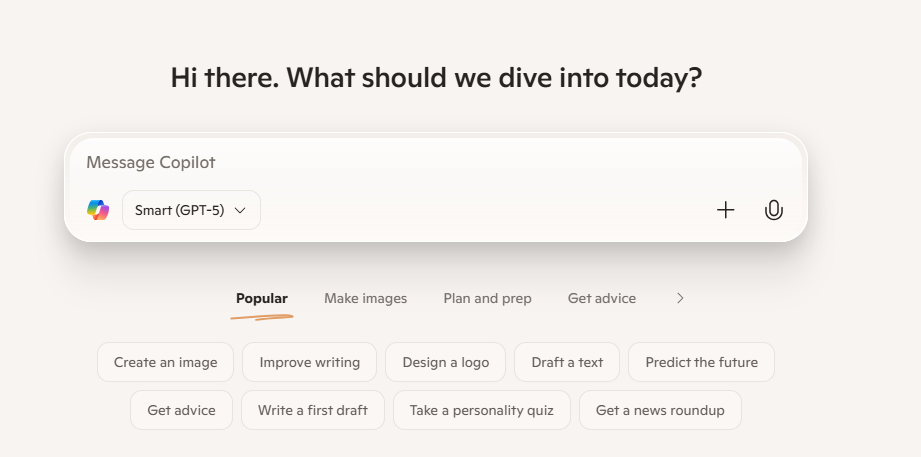Choose the Create an image suggestion
The width and height of the screenshot is (921, 457).
[165, 362]
